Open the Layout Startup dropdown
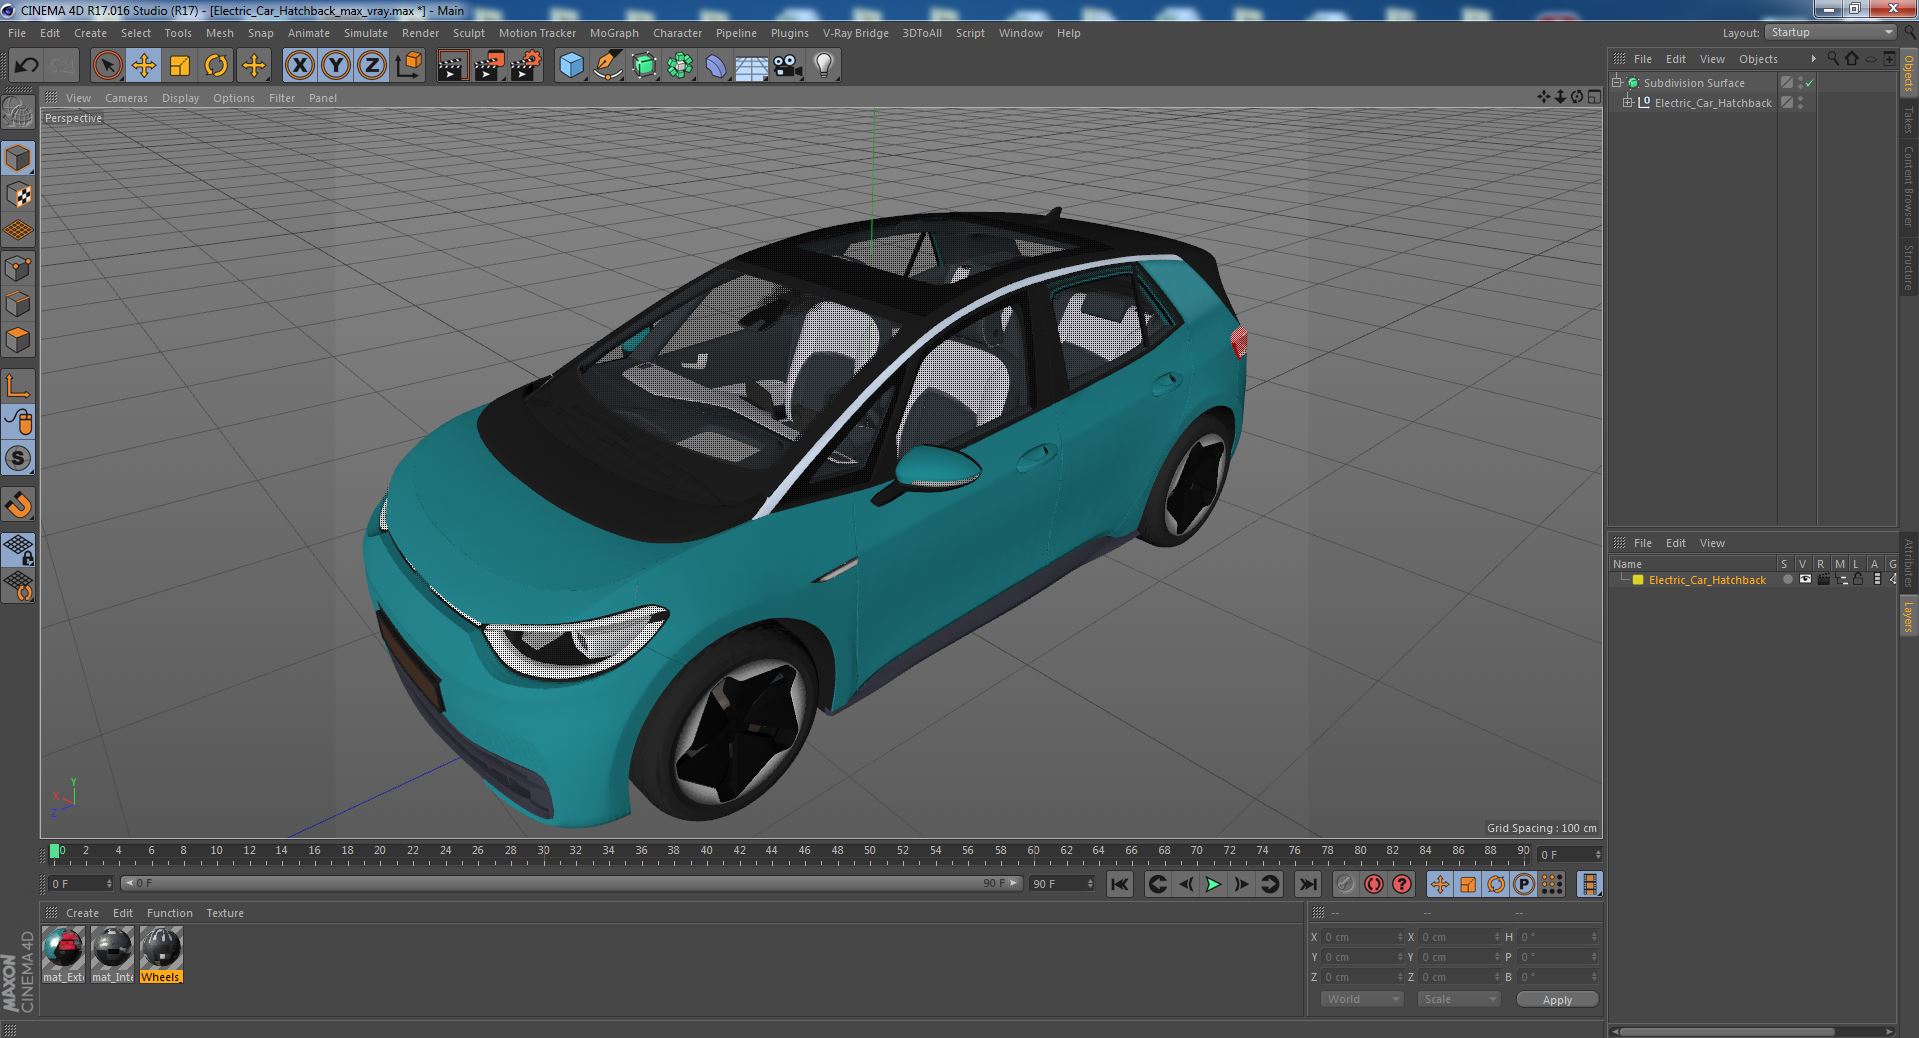This screenshot has height=1038, width=1919. [1830, 33]
